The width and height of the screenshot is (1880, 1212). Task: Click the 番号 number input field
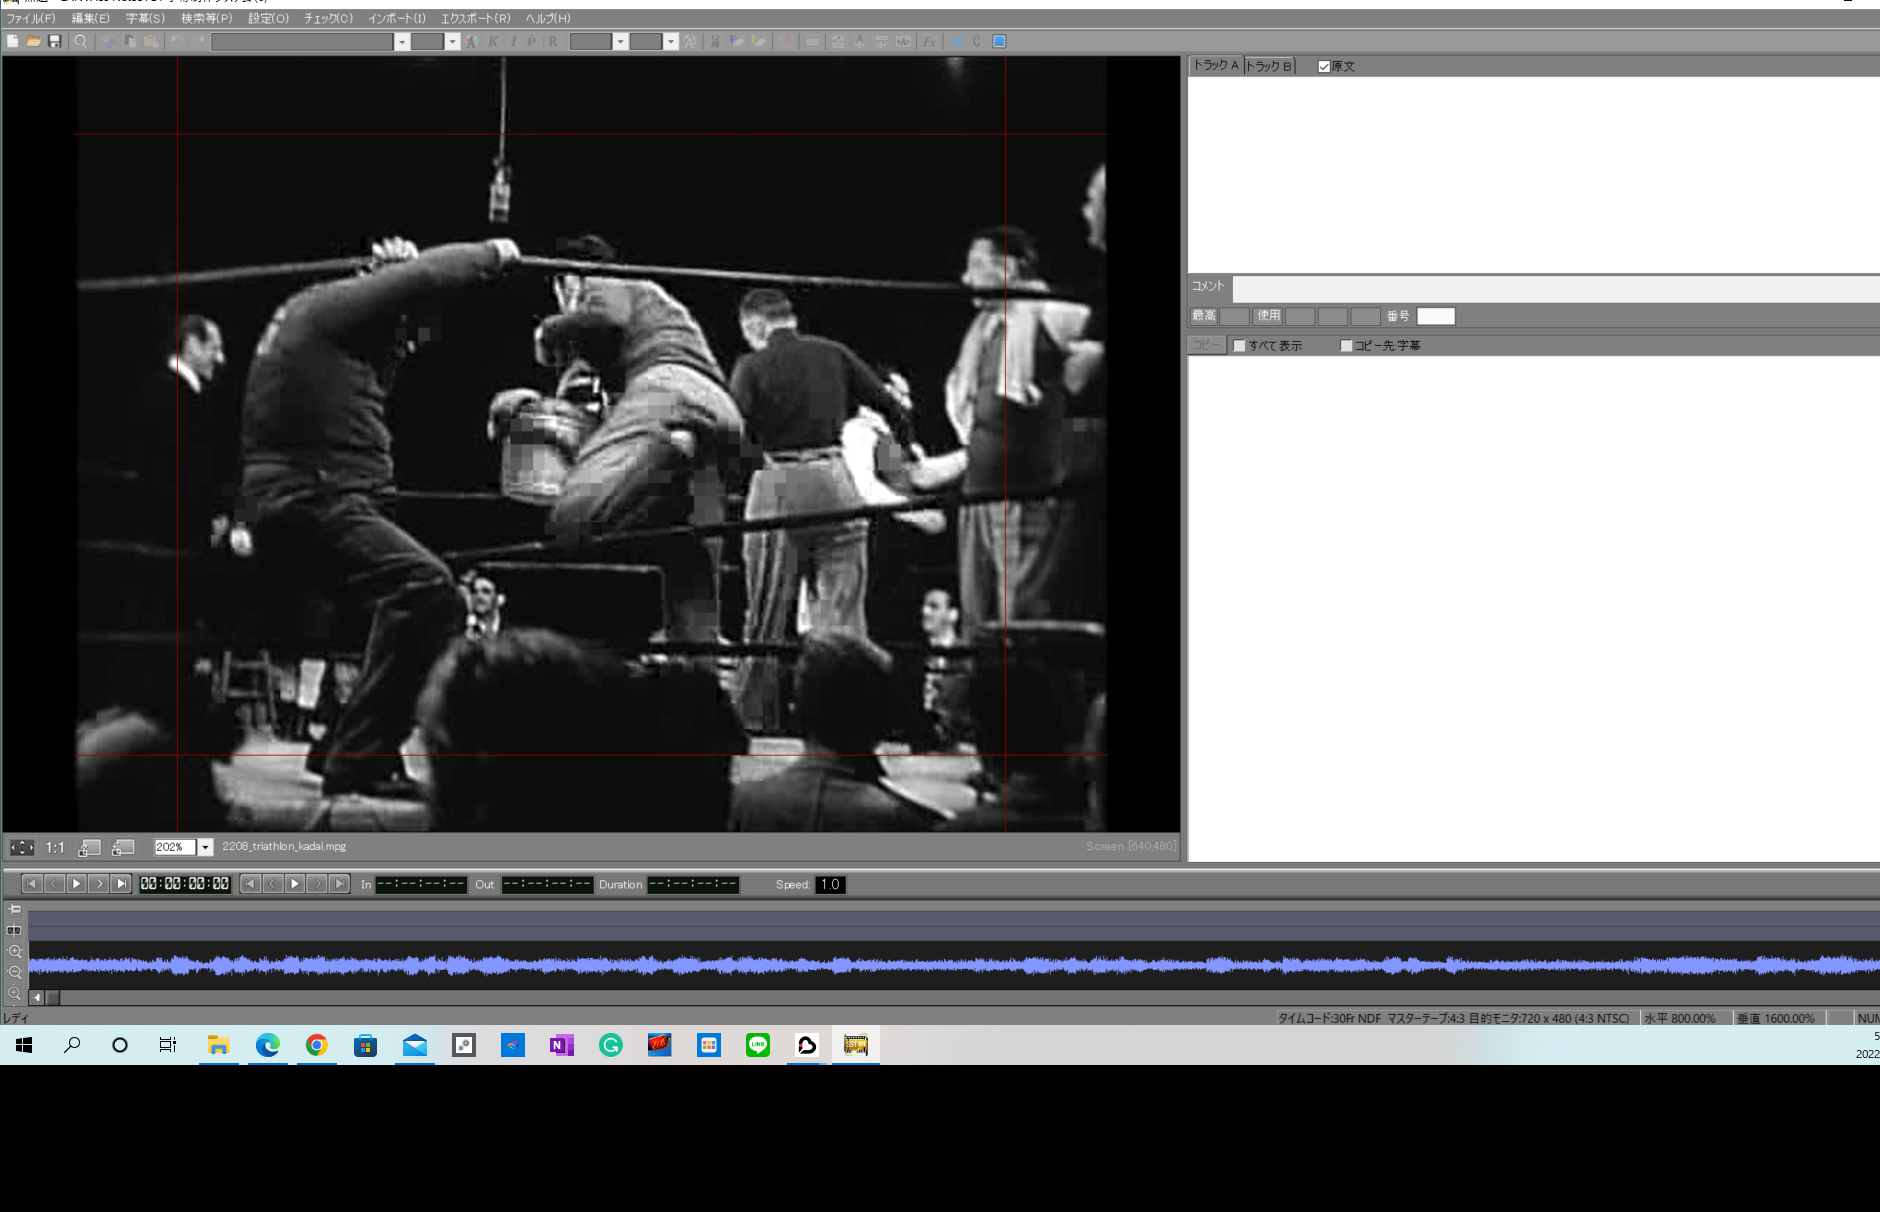click(1435, 316)
